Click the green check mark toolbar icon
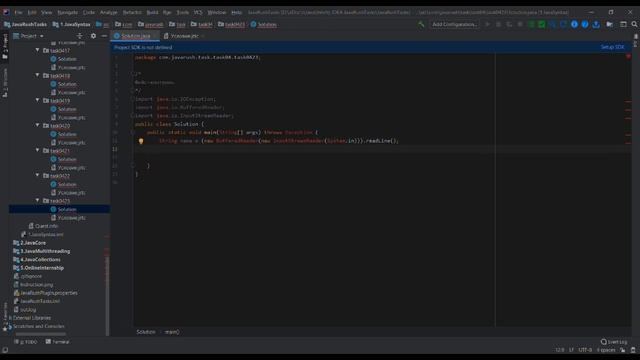The image size is (640, 360). [x=542, y=24]
